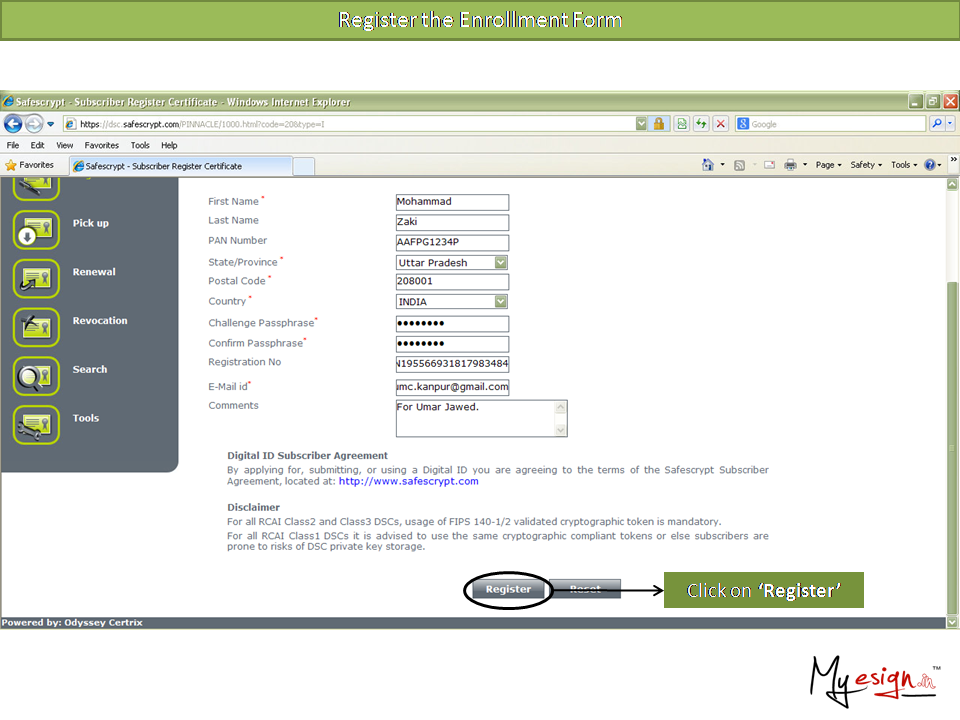Screen dimensions: 960x720
Task: Open the Safety dropdown menu
Action: [866, 165]
